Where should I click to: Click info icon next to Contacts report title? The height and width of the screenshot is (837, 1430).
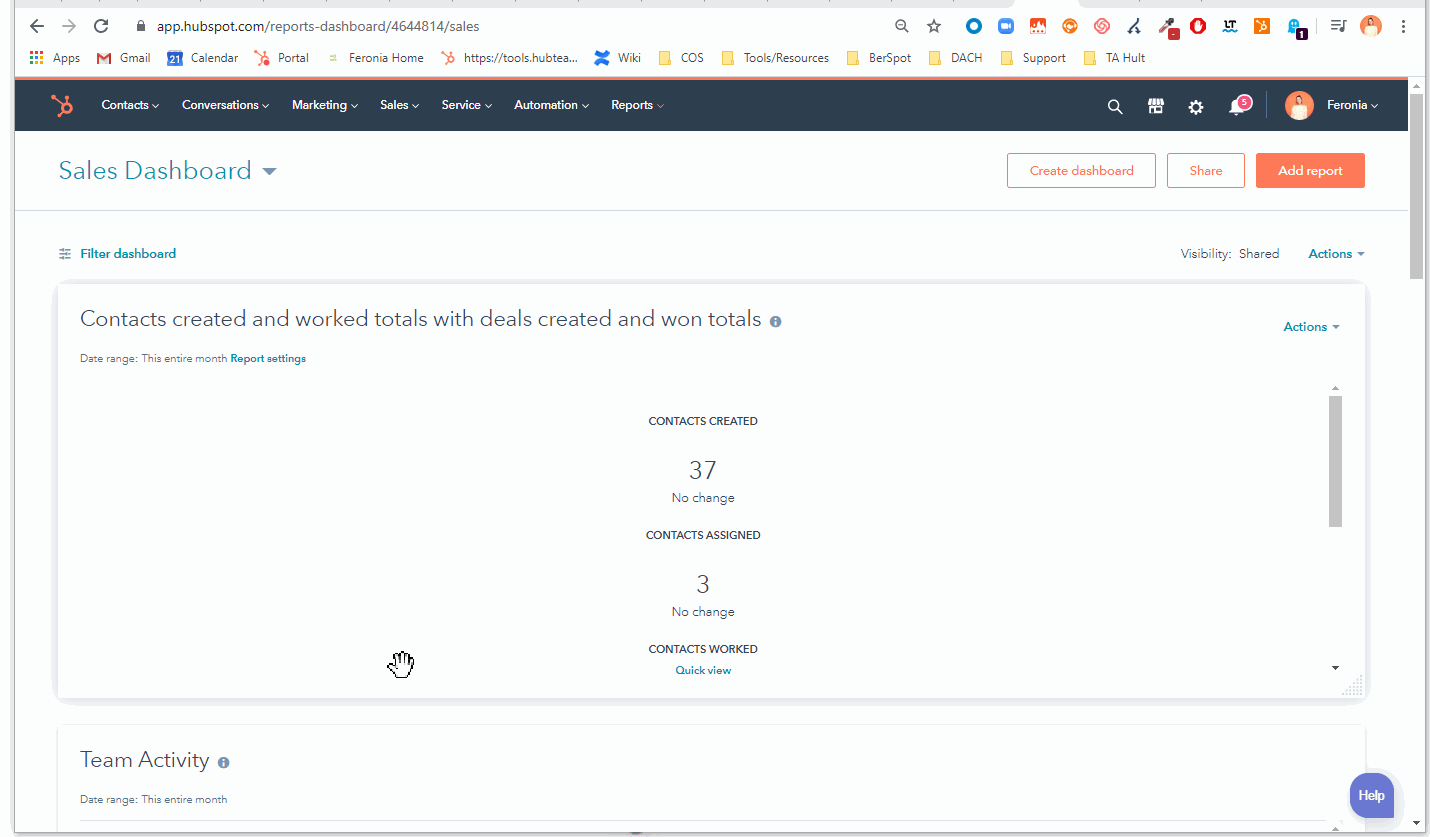tap(776, 322)
